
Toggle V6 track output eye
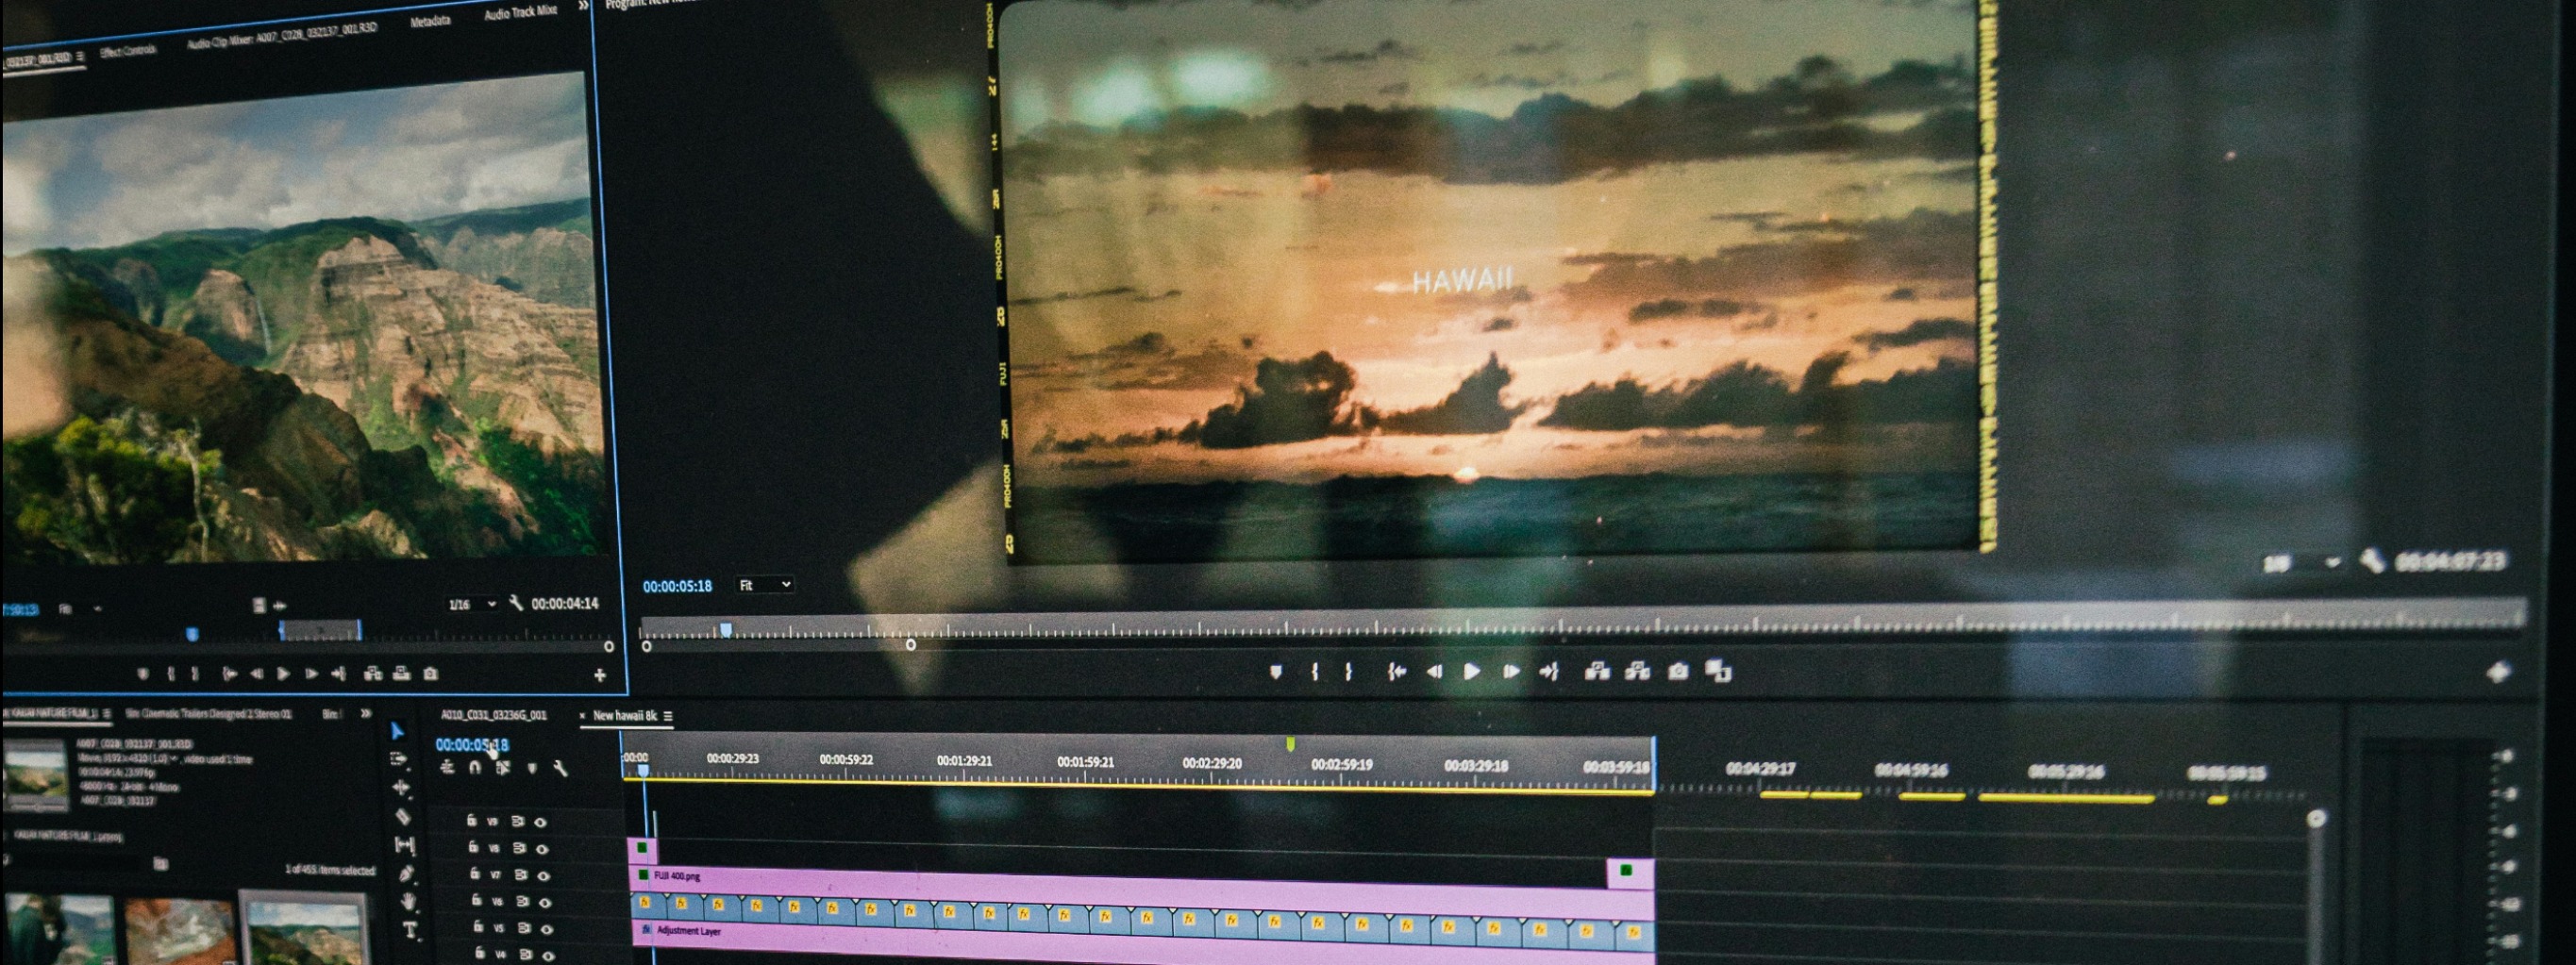pos(546,902)
